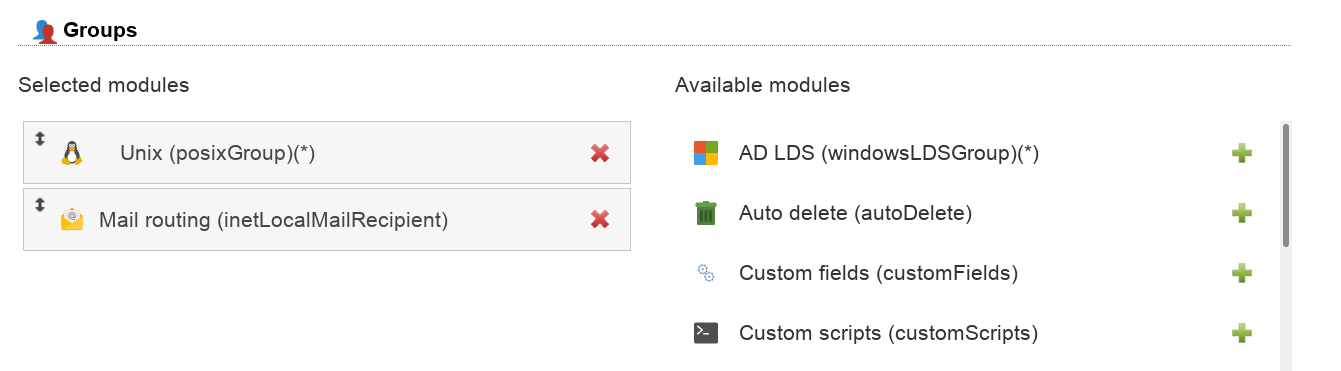This screenshot has height=371, width=1341.
Task: Add the Auto delete module
Action: 1242,213
